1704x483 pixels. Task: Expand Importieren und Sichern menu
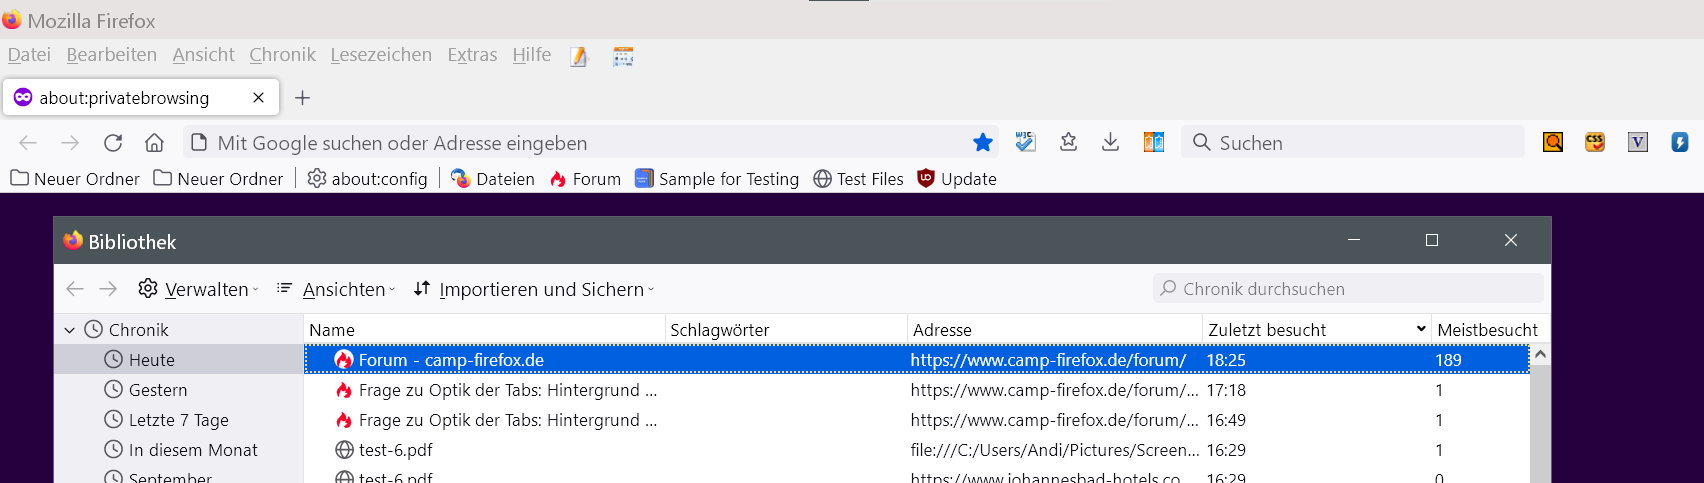(534, 289)
